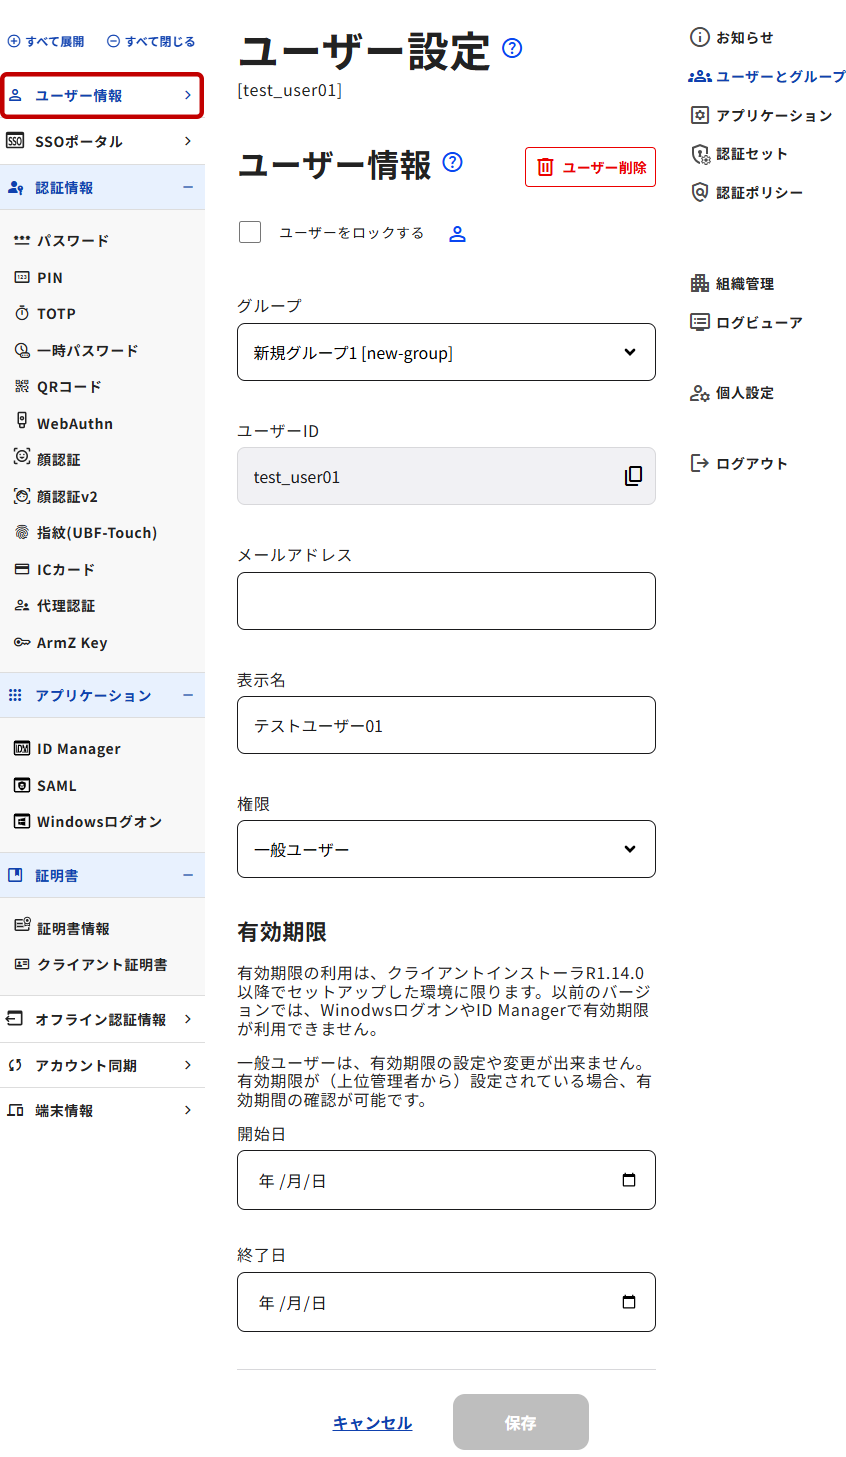Viewport: 846px width, 1457px height.
Task: Click the person icon next to lock option
Action: pos(457,234)
